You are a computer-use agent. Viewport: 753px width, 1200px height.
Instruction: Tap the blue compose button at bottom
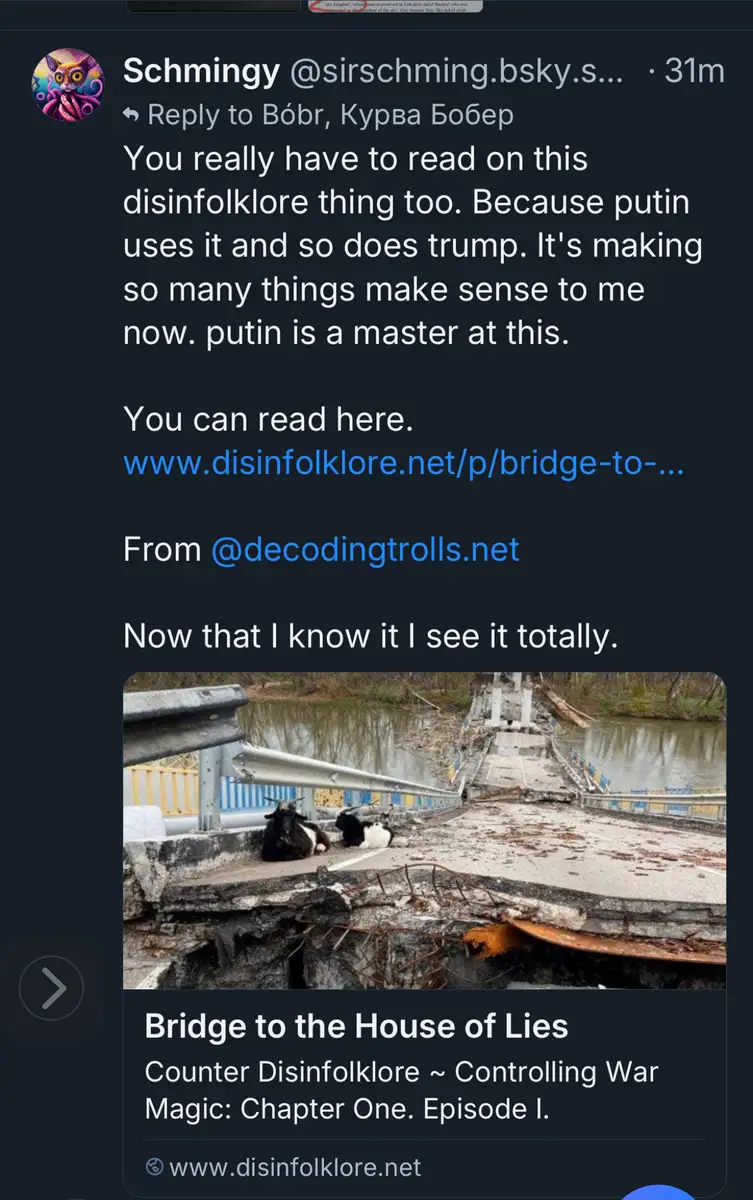pyautogui.click(x=657, y=1192)
